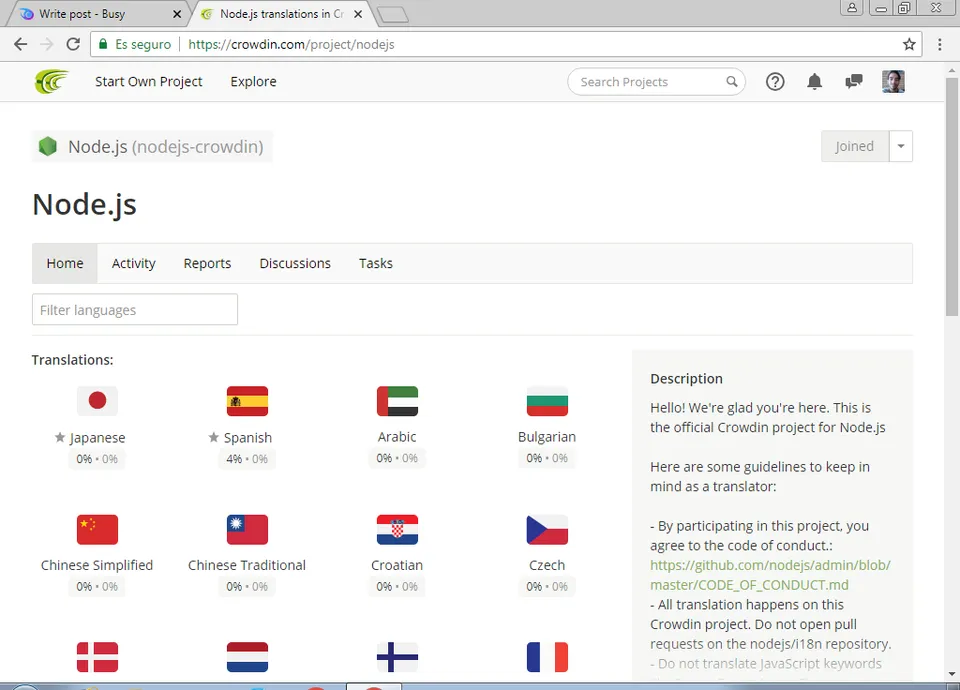The image size is (960, 690).
Task: Open the messages chat icon
Action: coord(853,81)
